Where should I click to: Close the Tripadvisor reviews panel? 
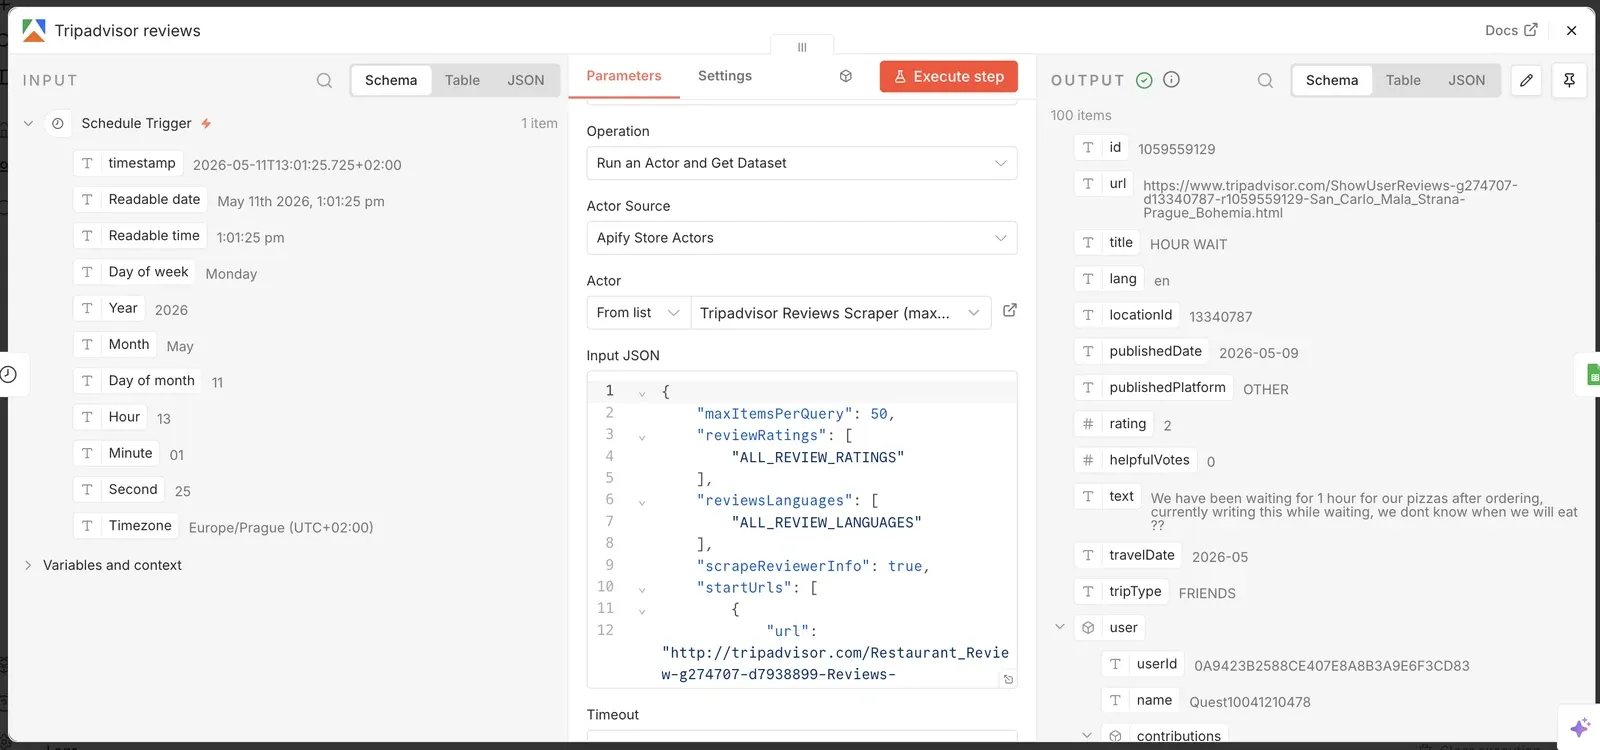(x=1571, y=30)
